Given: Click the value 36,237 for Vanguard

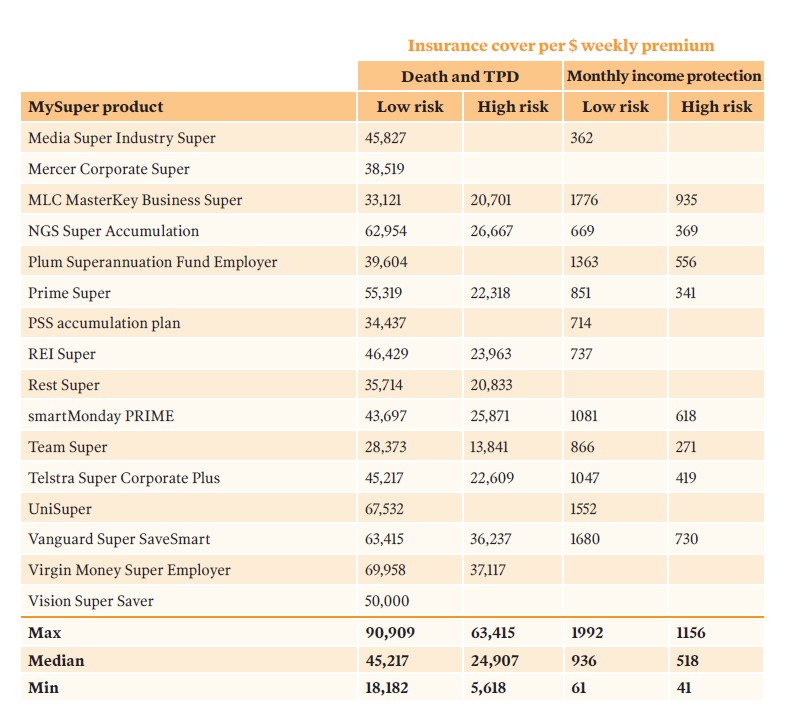Looking at the screenshot, I should (x=491, y=539).
